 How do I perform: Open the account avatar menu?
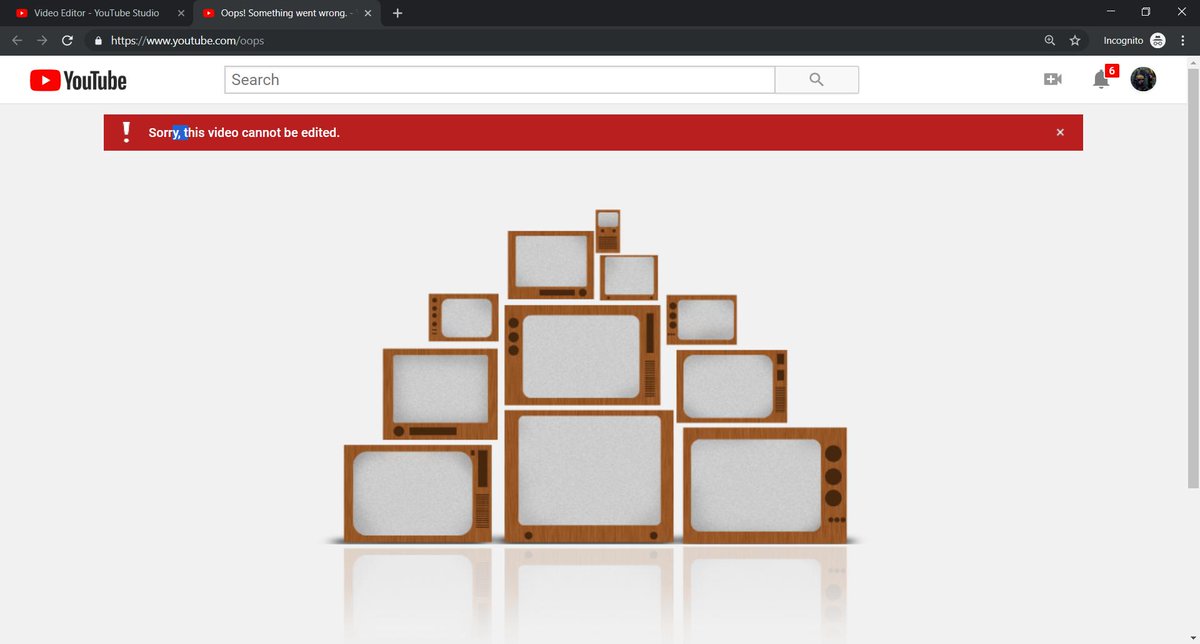click(x=1143, y=79)
